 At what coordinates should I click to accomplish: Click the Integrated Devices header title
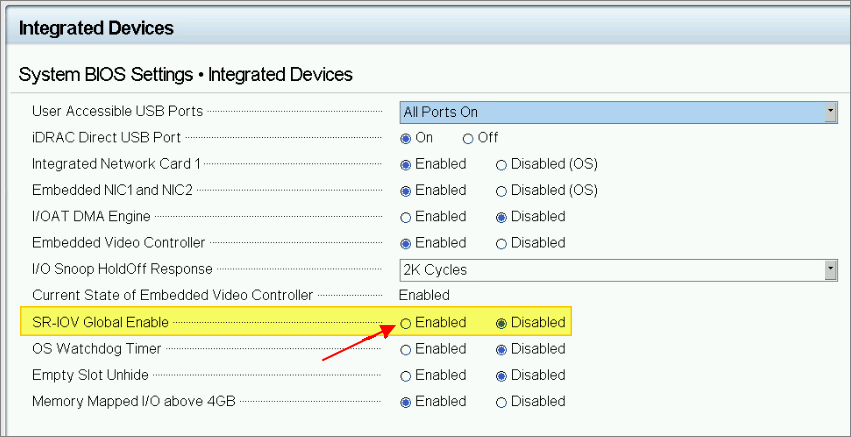(96, 28)
